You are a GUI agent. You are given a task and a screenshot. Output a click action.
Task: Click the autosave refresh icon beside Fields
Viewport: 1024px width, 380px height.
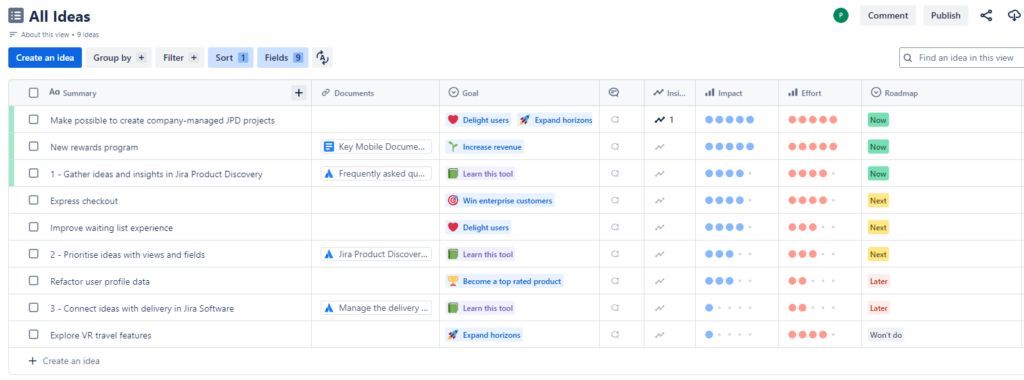pos(322,57)
